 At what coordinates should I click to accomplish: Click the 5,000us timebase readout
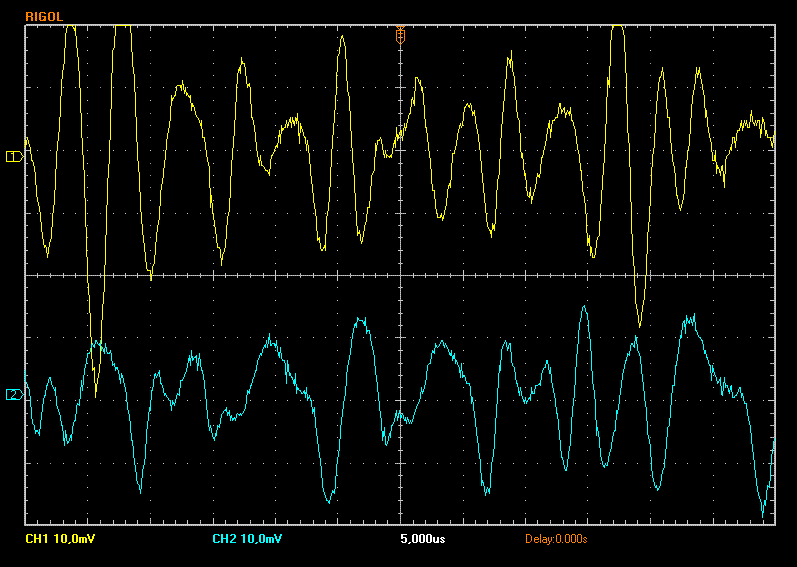pyautogui.click(x=423, y=539)
